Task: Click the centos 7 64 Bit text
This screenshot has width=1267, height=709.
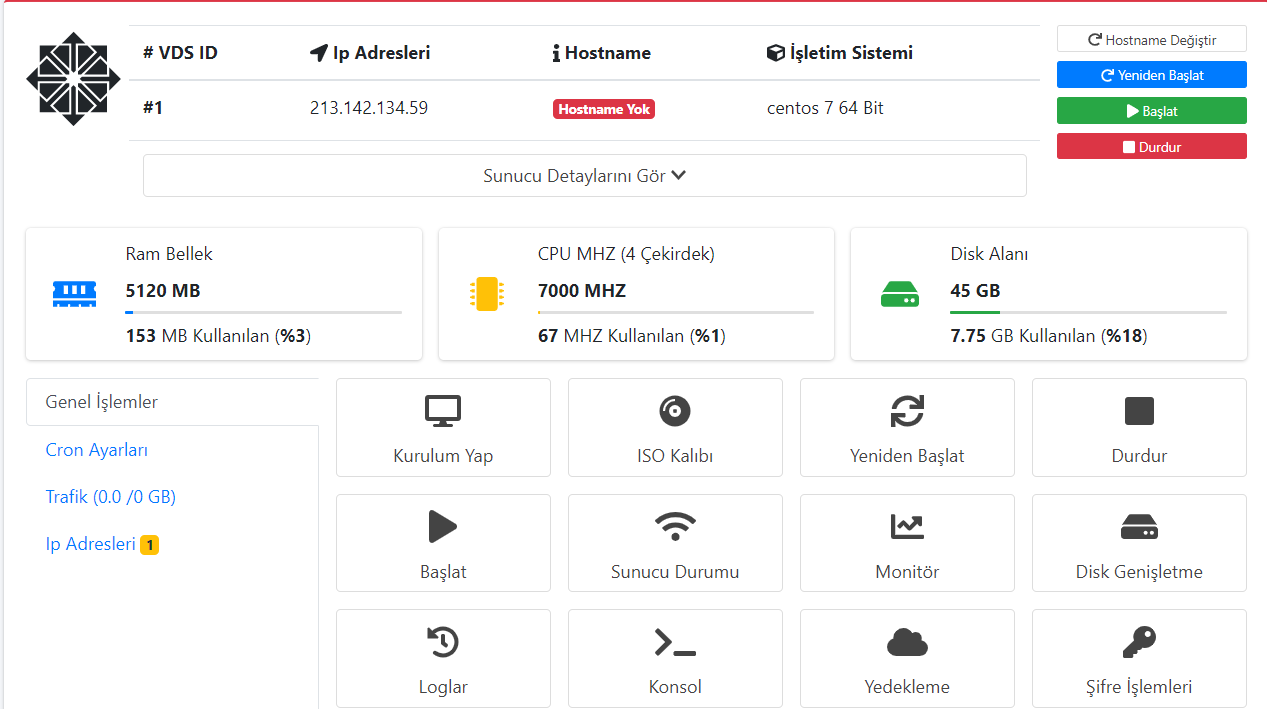Action: click(x=825, y=108)
